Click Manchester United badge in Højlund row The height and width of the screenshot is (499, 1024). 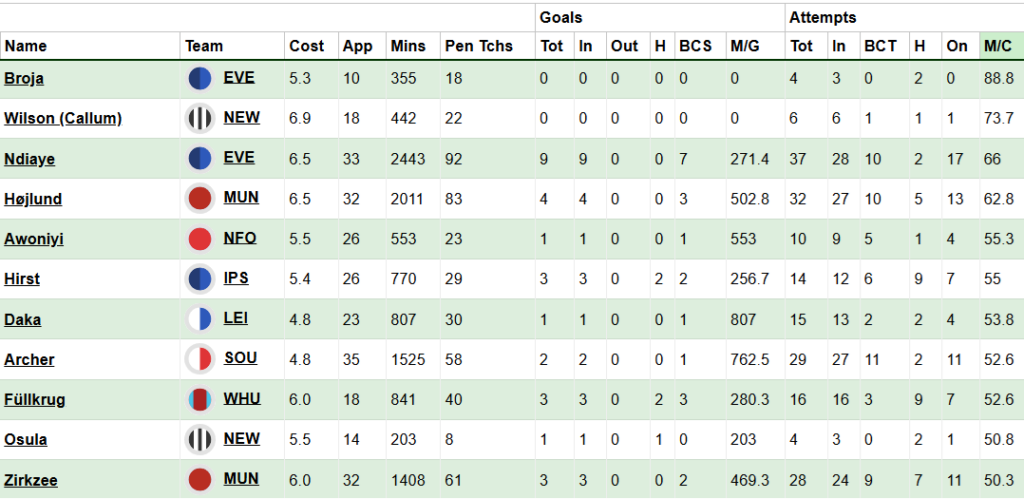200,199
